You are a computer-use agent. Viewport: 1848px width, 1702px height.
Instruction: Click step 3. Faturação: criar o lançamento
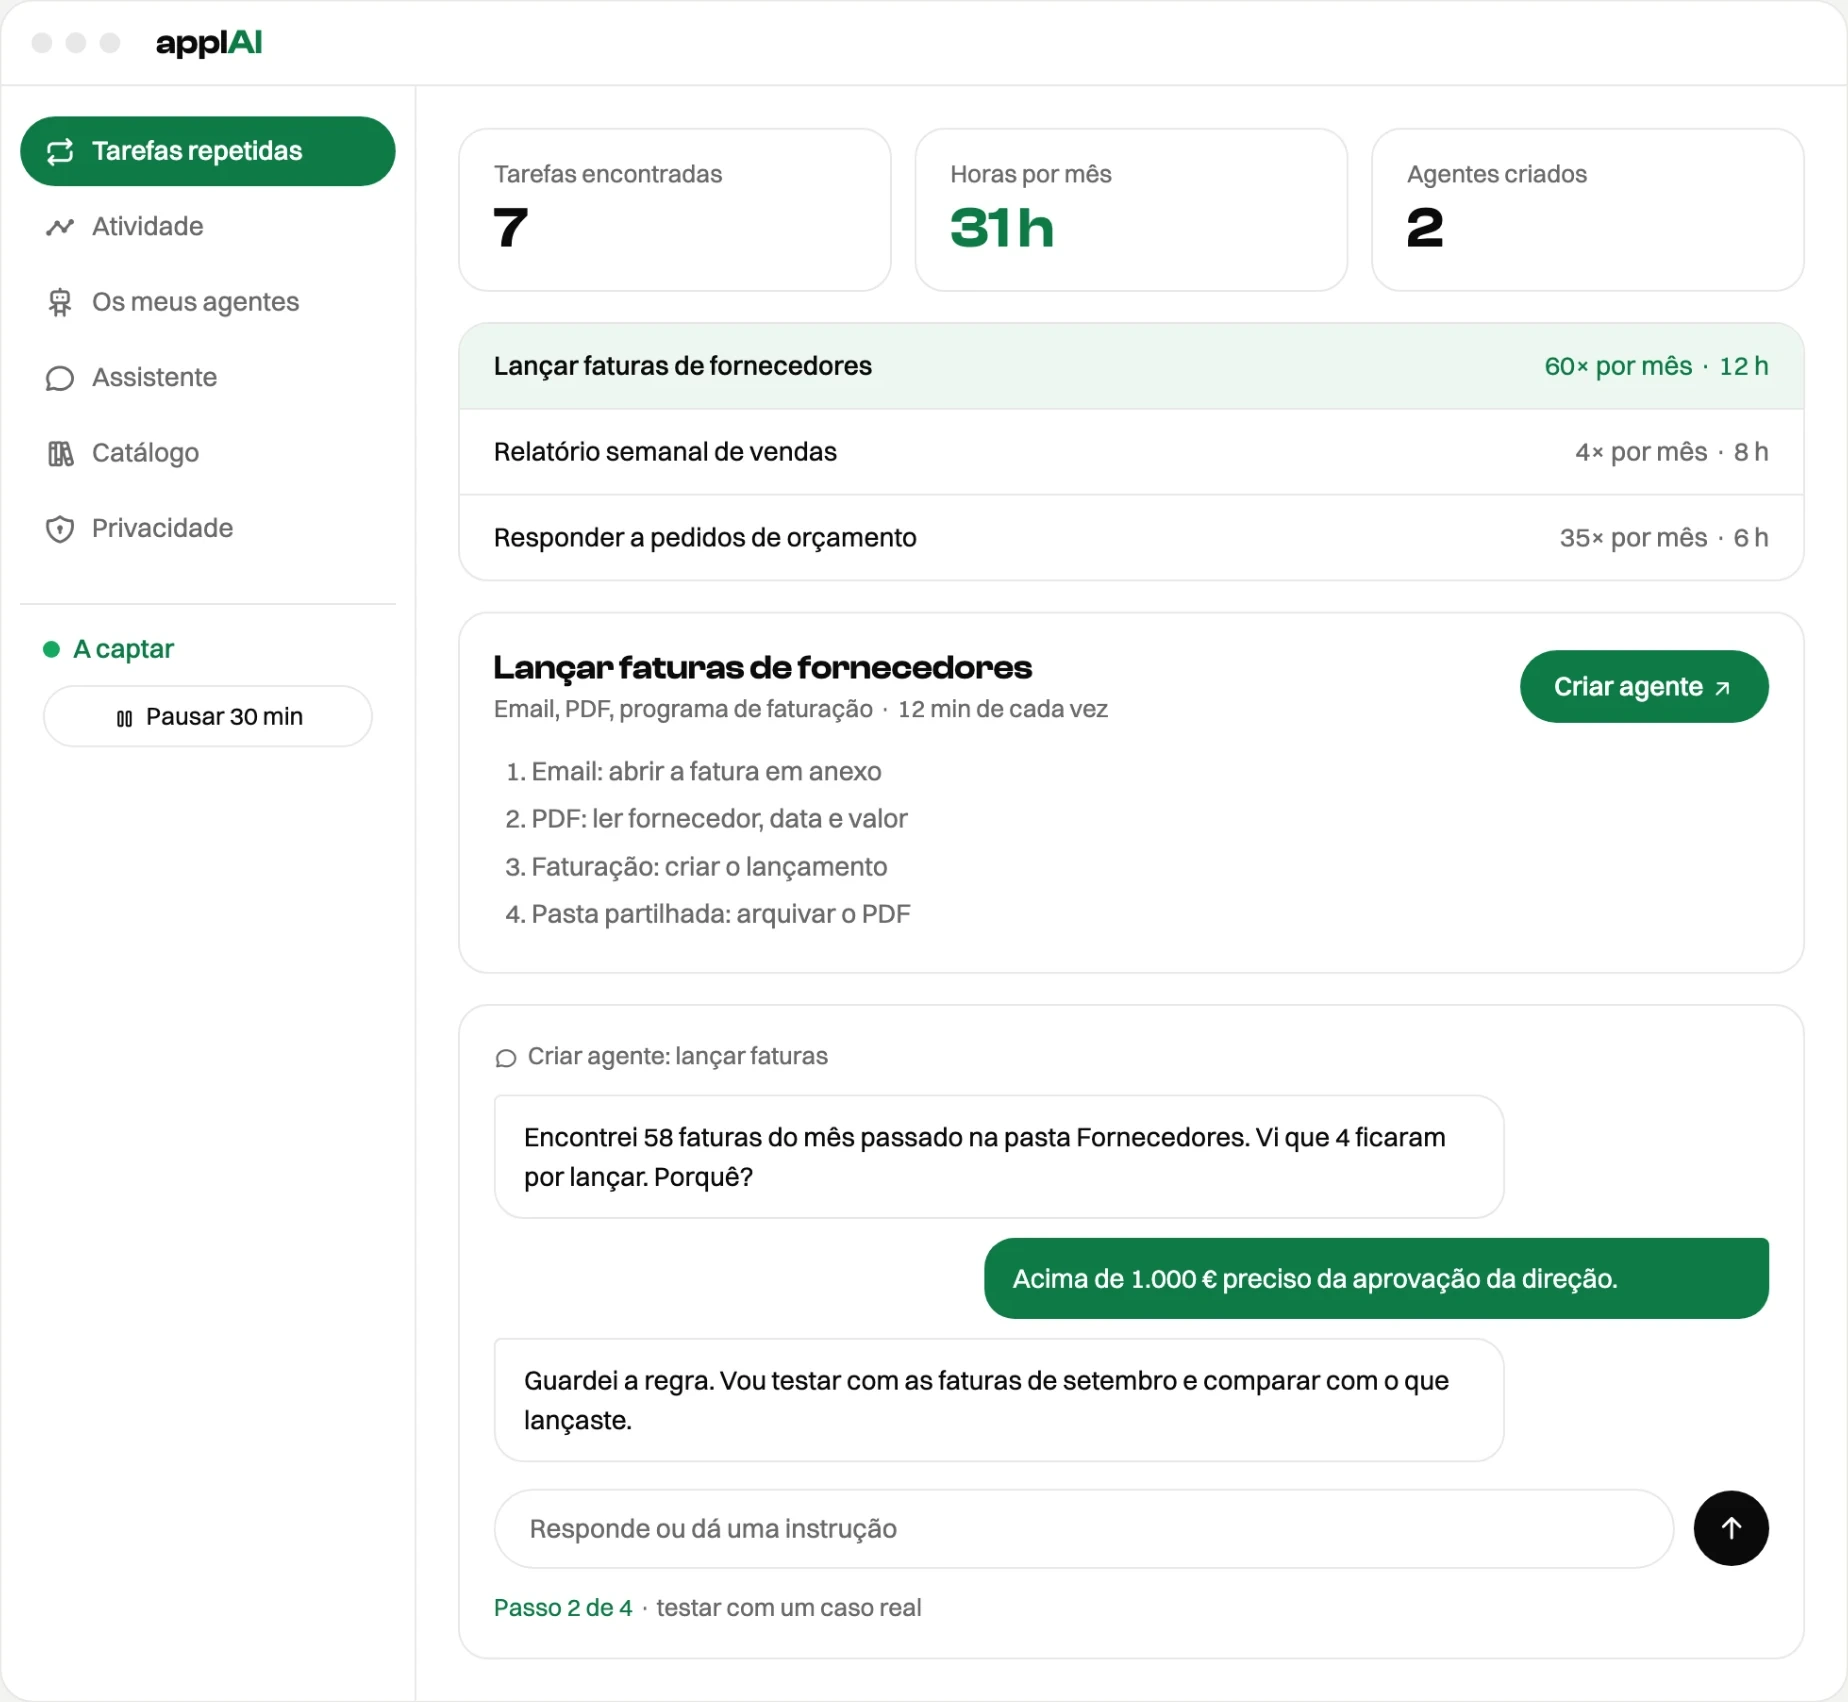tap(696, 867)
